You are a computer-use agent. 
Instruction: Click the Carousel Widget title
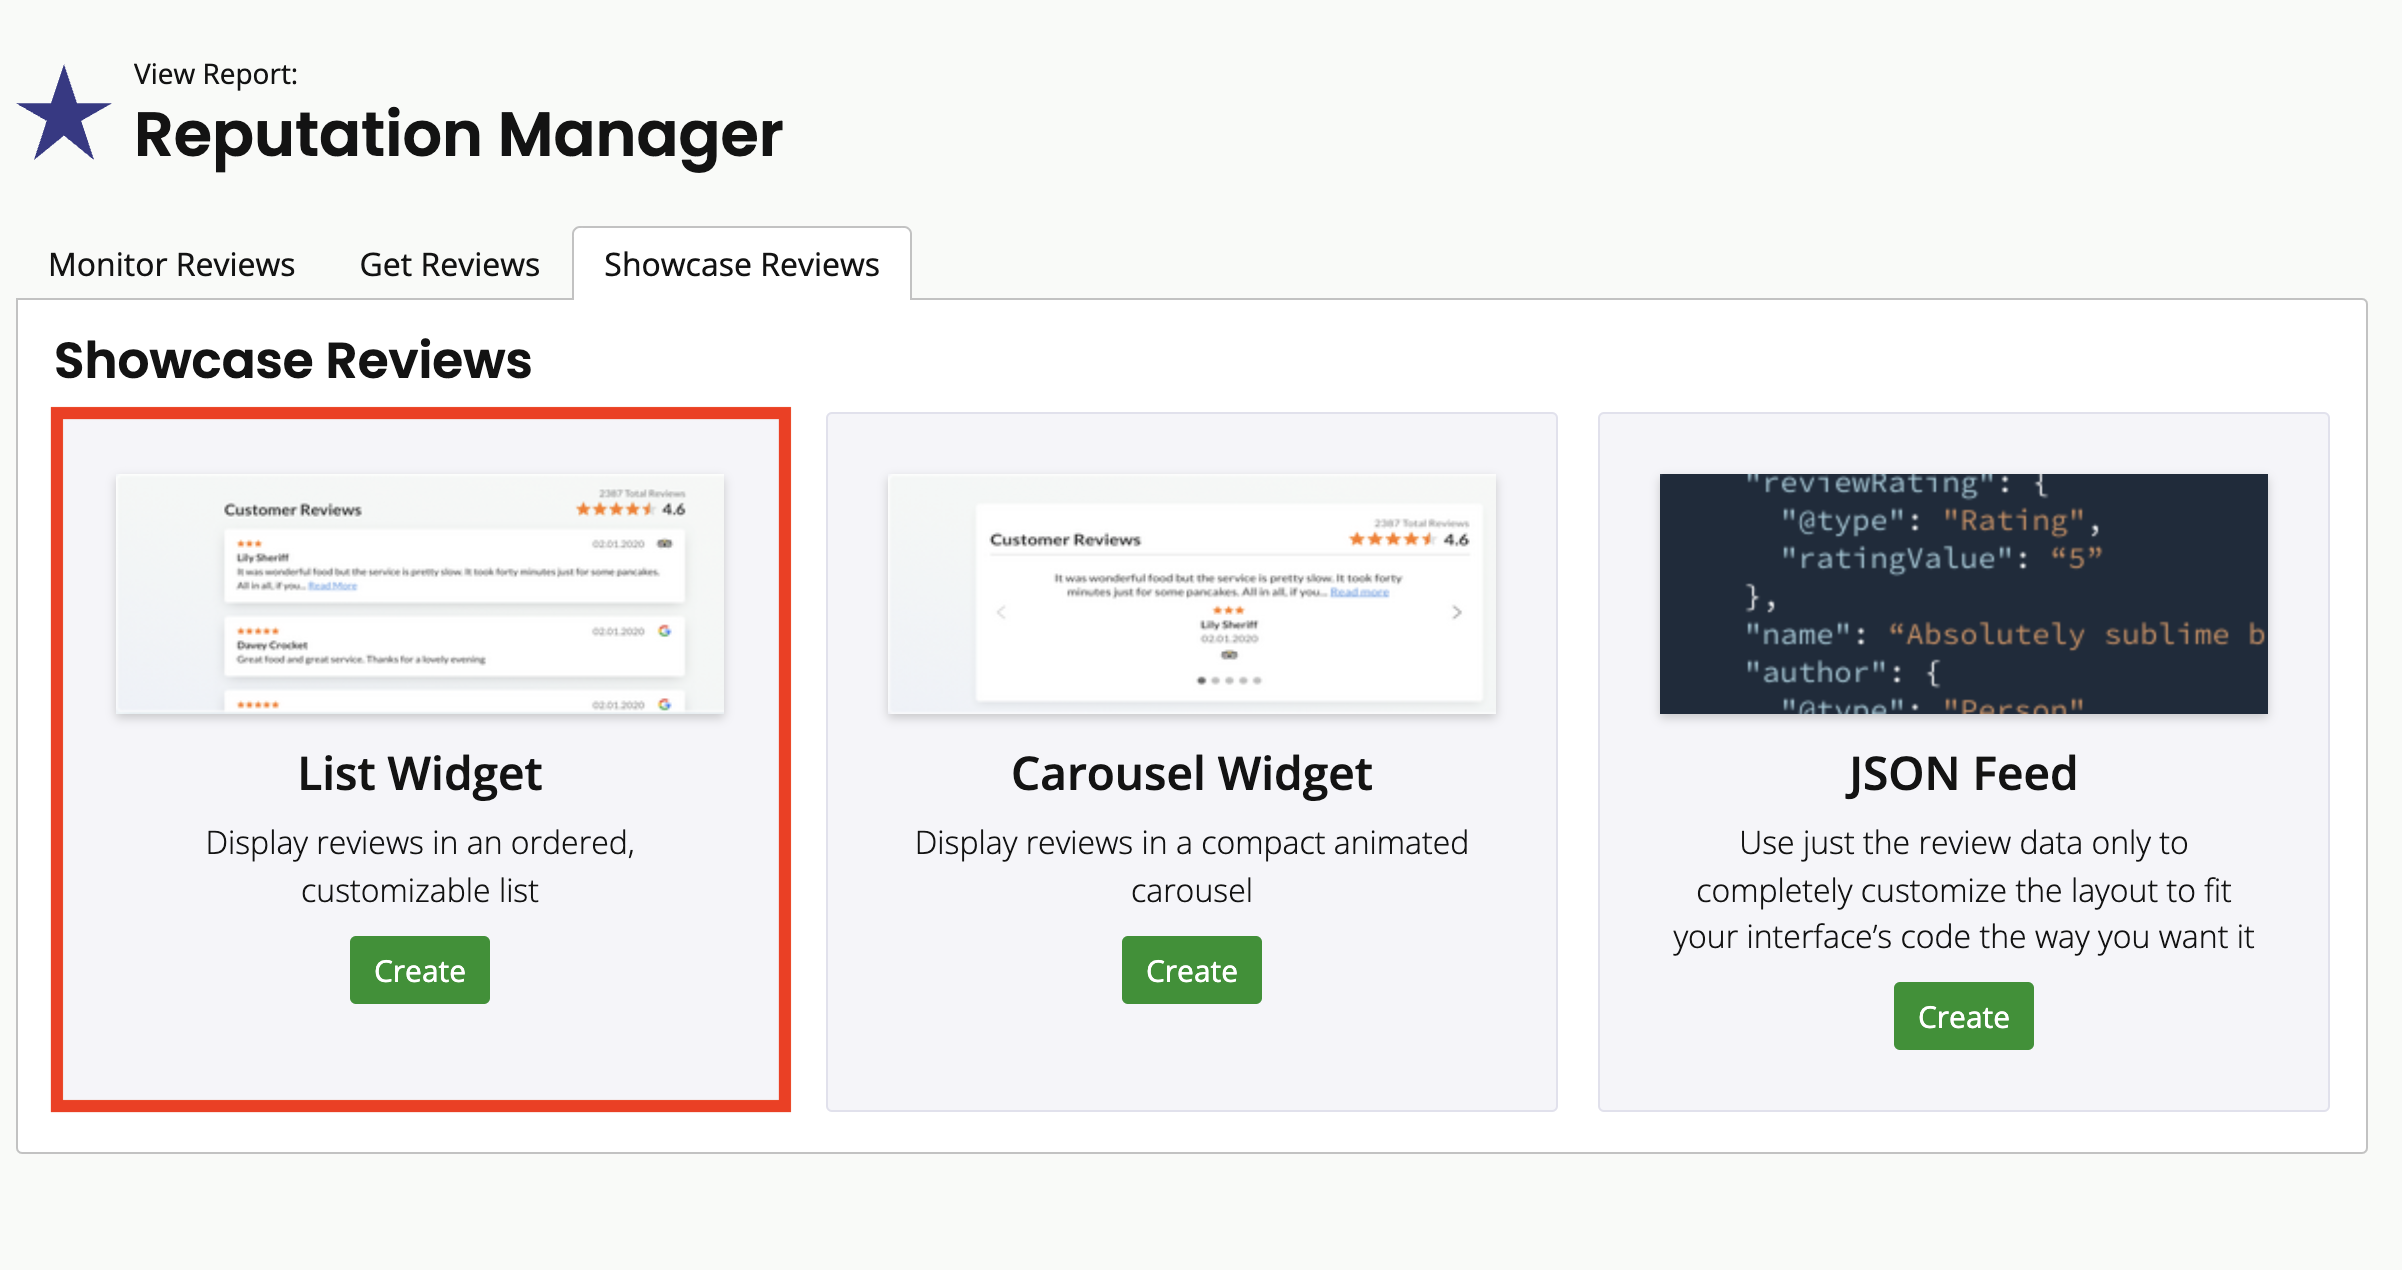pyautogui.click(x=1192, y=774)
